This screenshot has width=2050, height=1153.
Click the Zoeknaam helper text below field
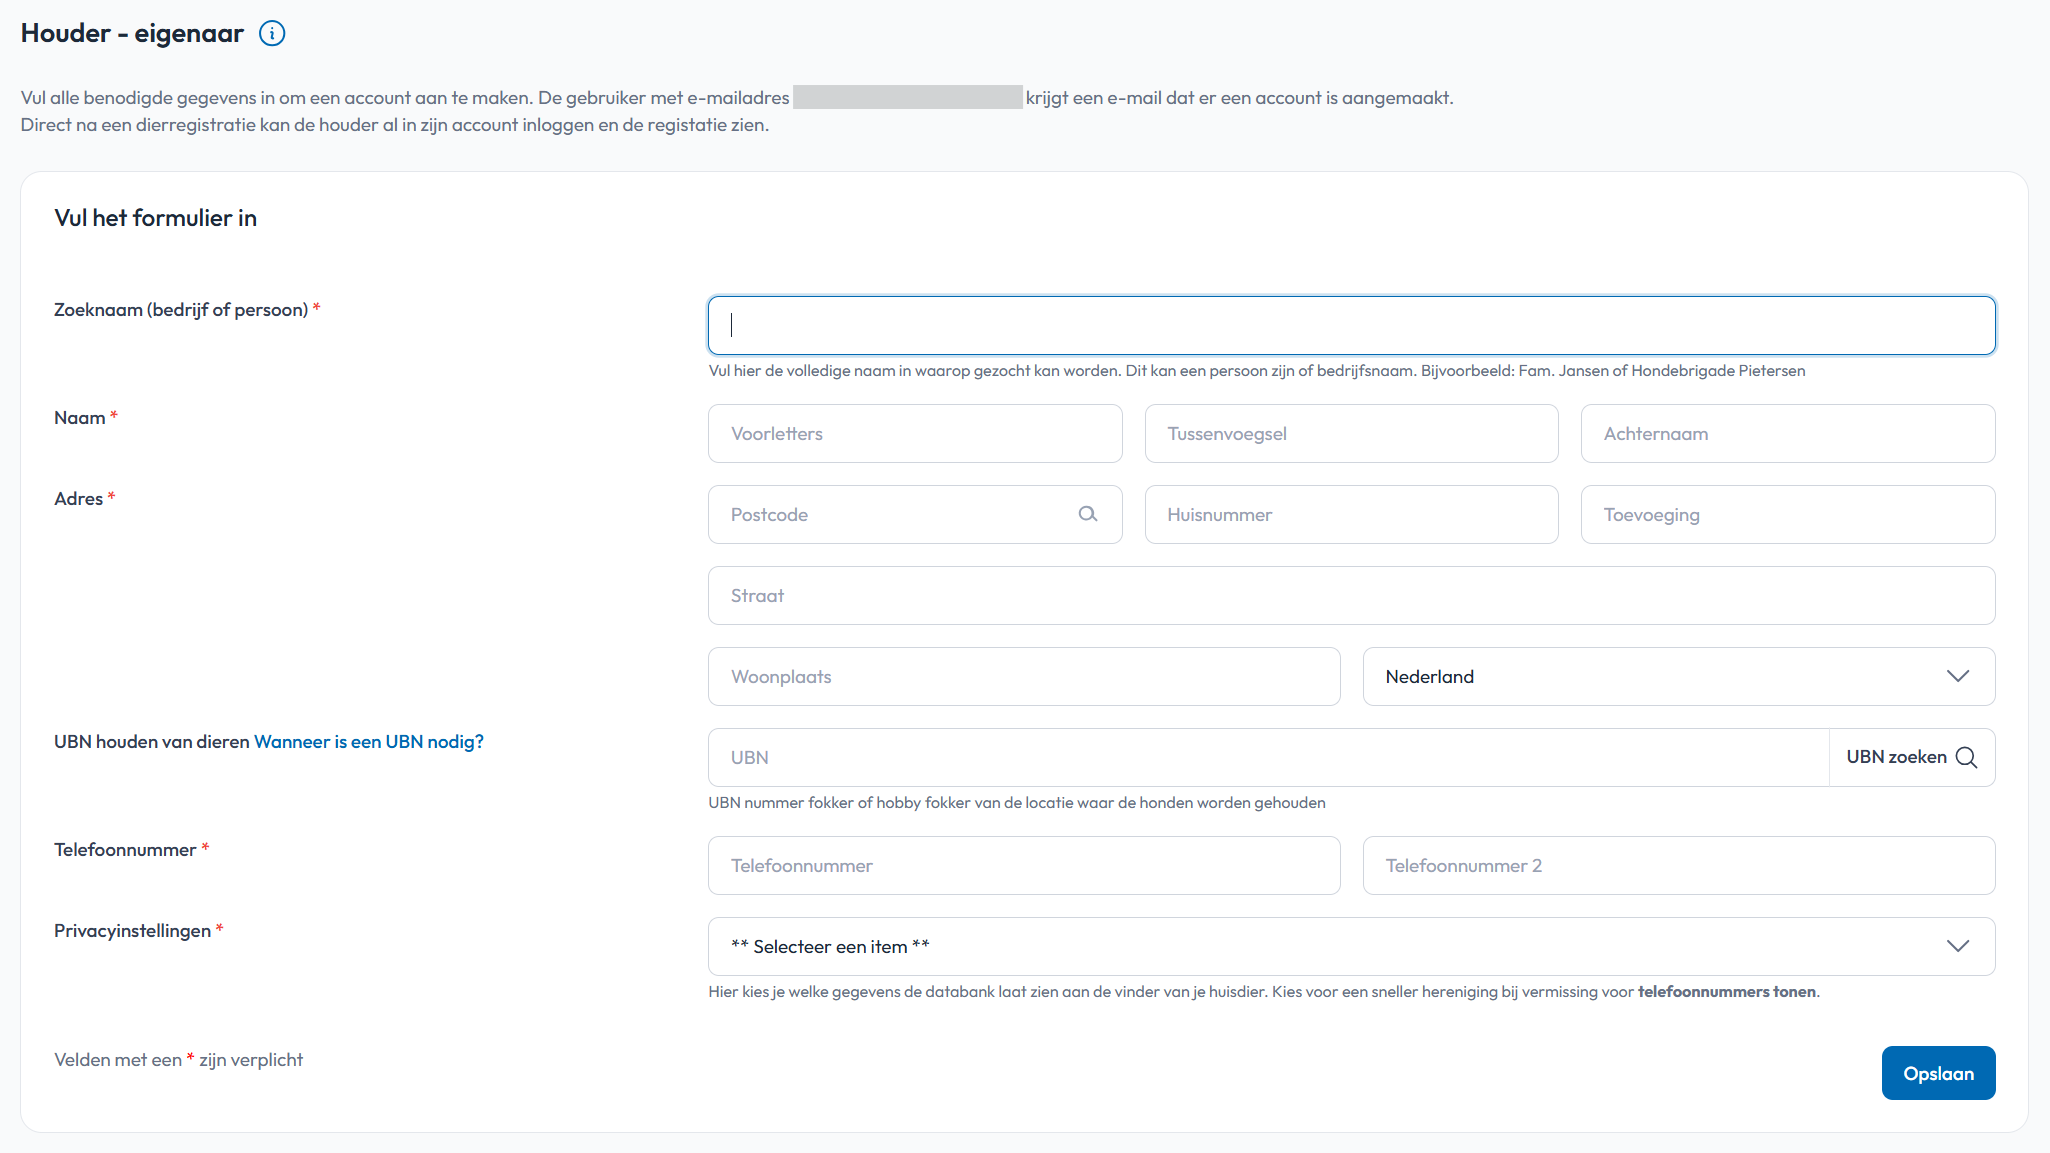coord(1257,370)
